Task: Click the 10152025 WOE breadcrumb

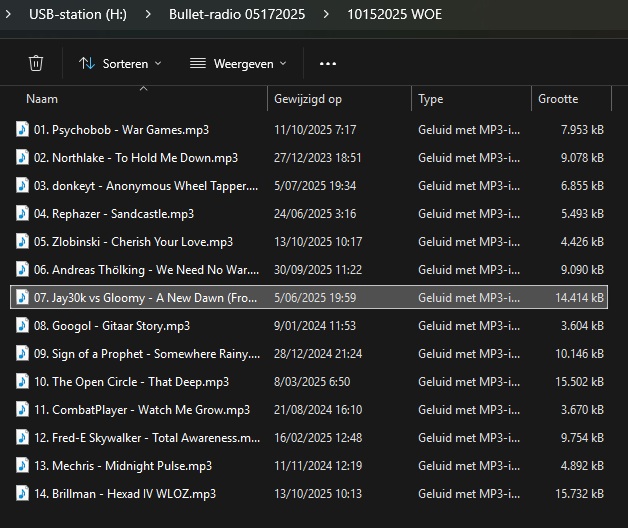Action: [x=395, y=14]
